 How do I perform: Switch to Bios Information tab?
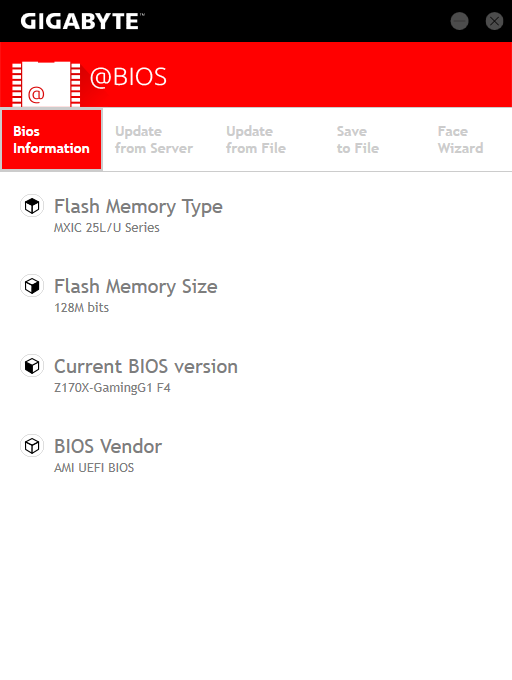pos(52,140)
